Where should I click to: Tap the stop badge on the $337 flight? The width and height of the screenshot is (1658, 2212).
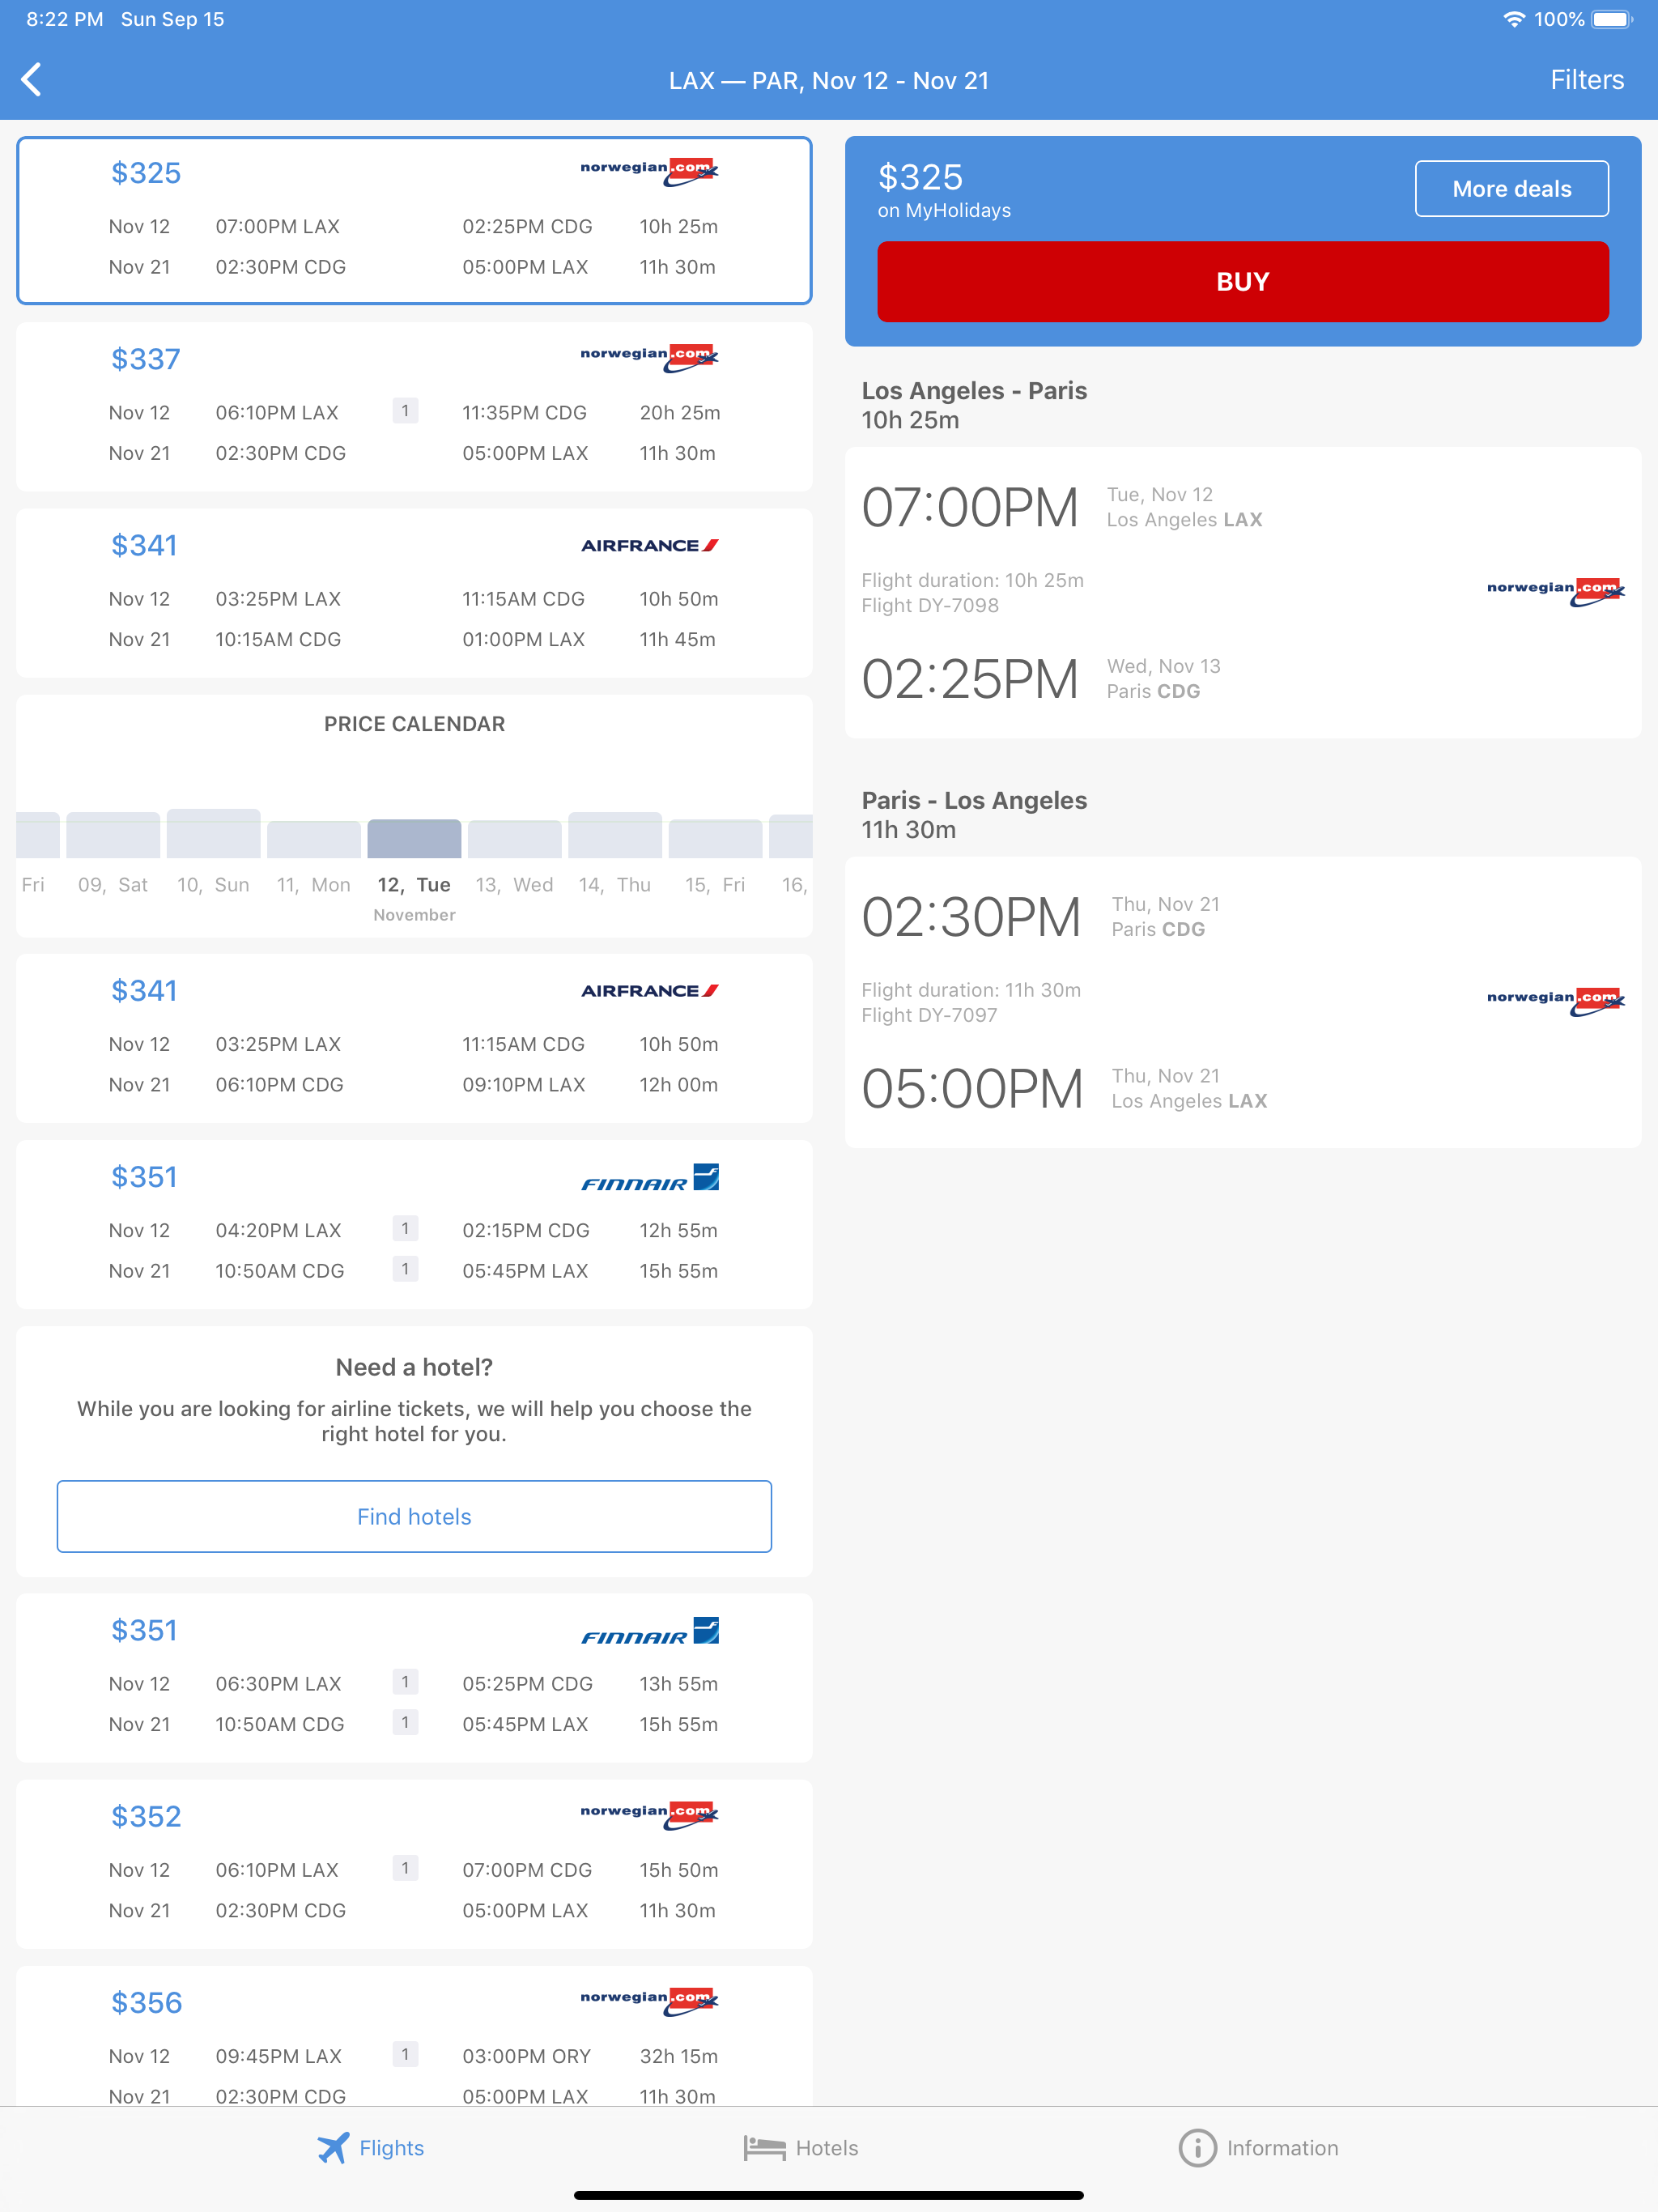(x=405, y=411)
